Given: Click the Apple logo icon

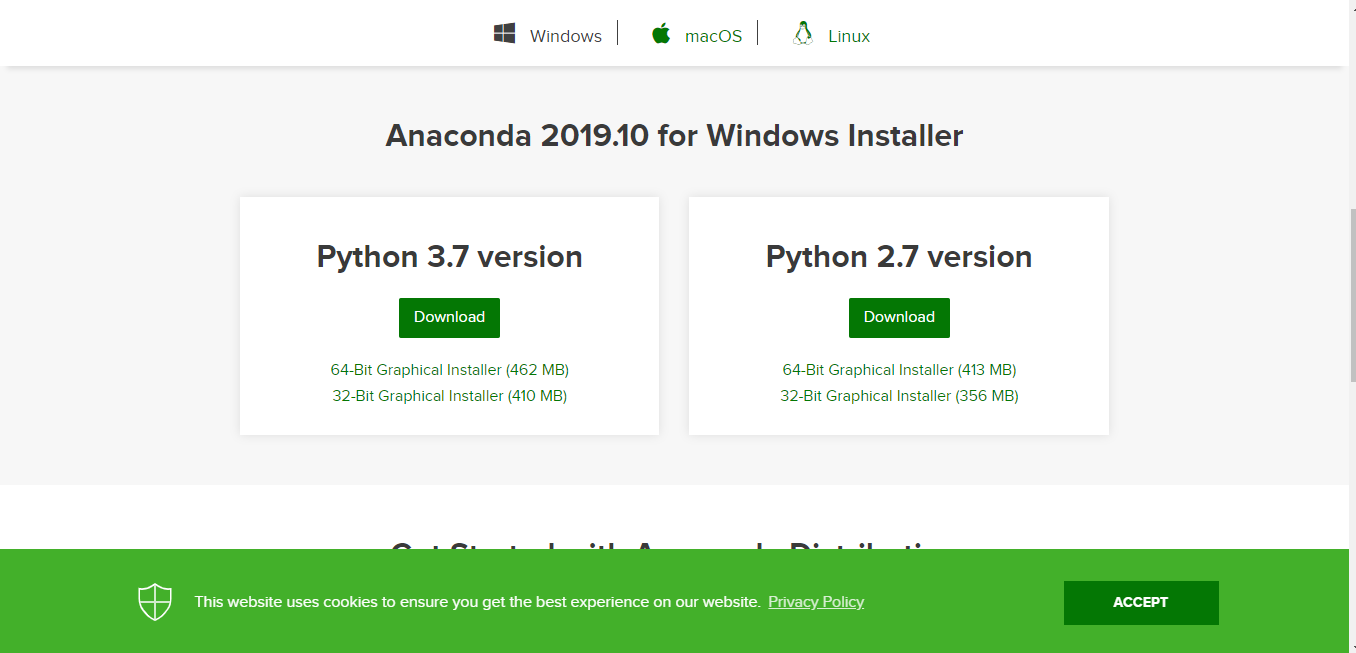Looking at the screenshot, I should [661, 33].
